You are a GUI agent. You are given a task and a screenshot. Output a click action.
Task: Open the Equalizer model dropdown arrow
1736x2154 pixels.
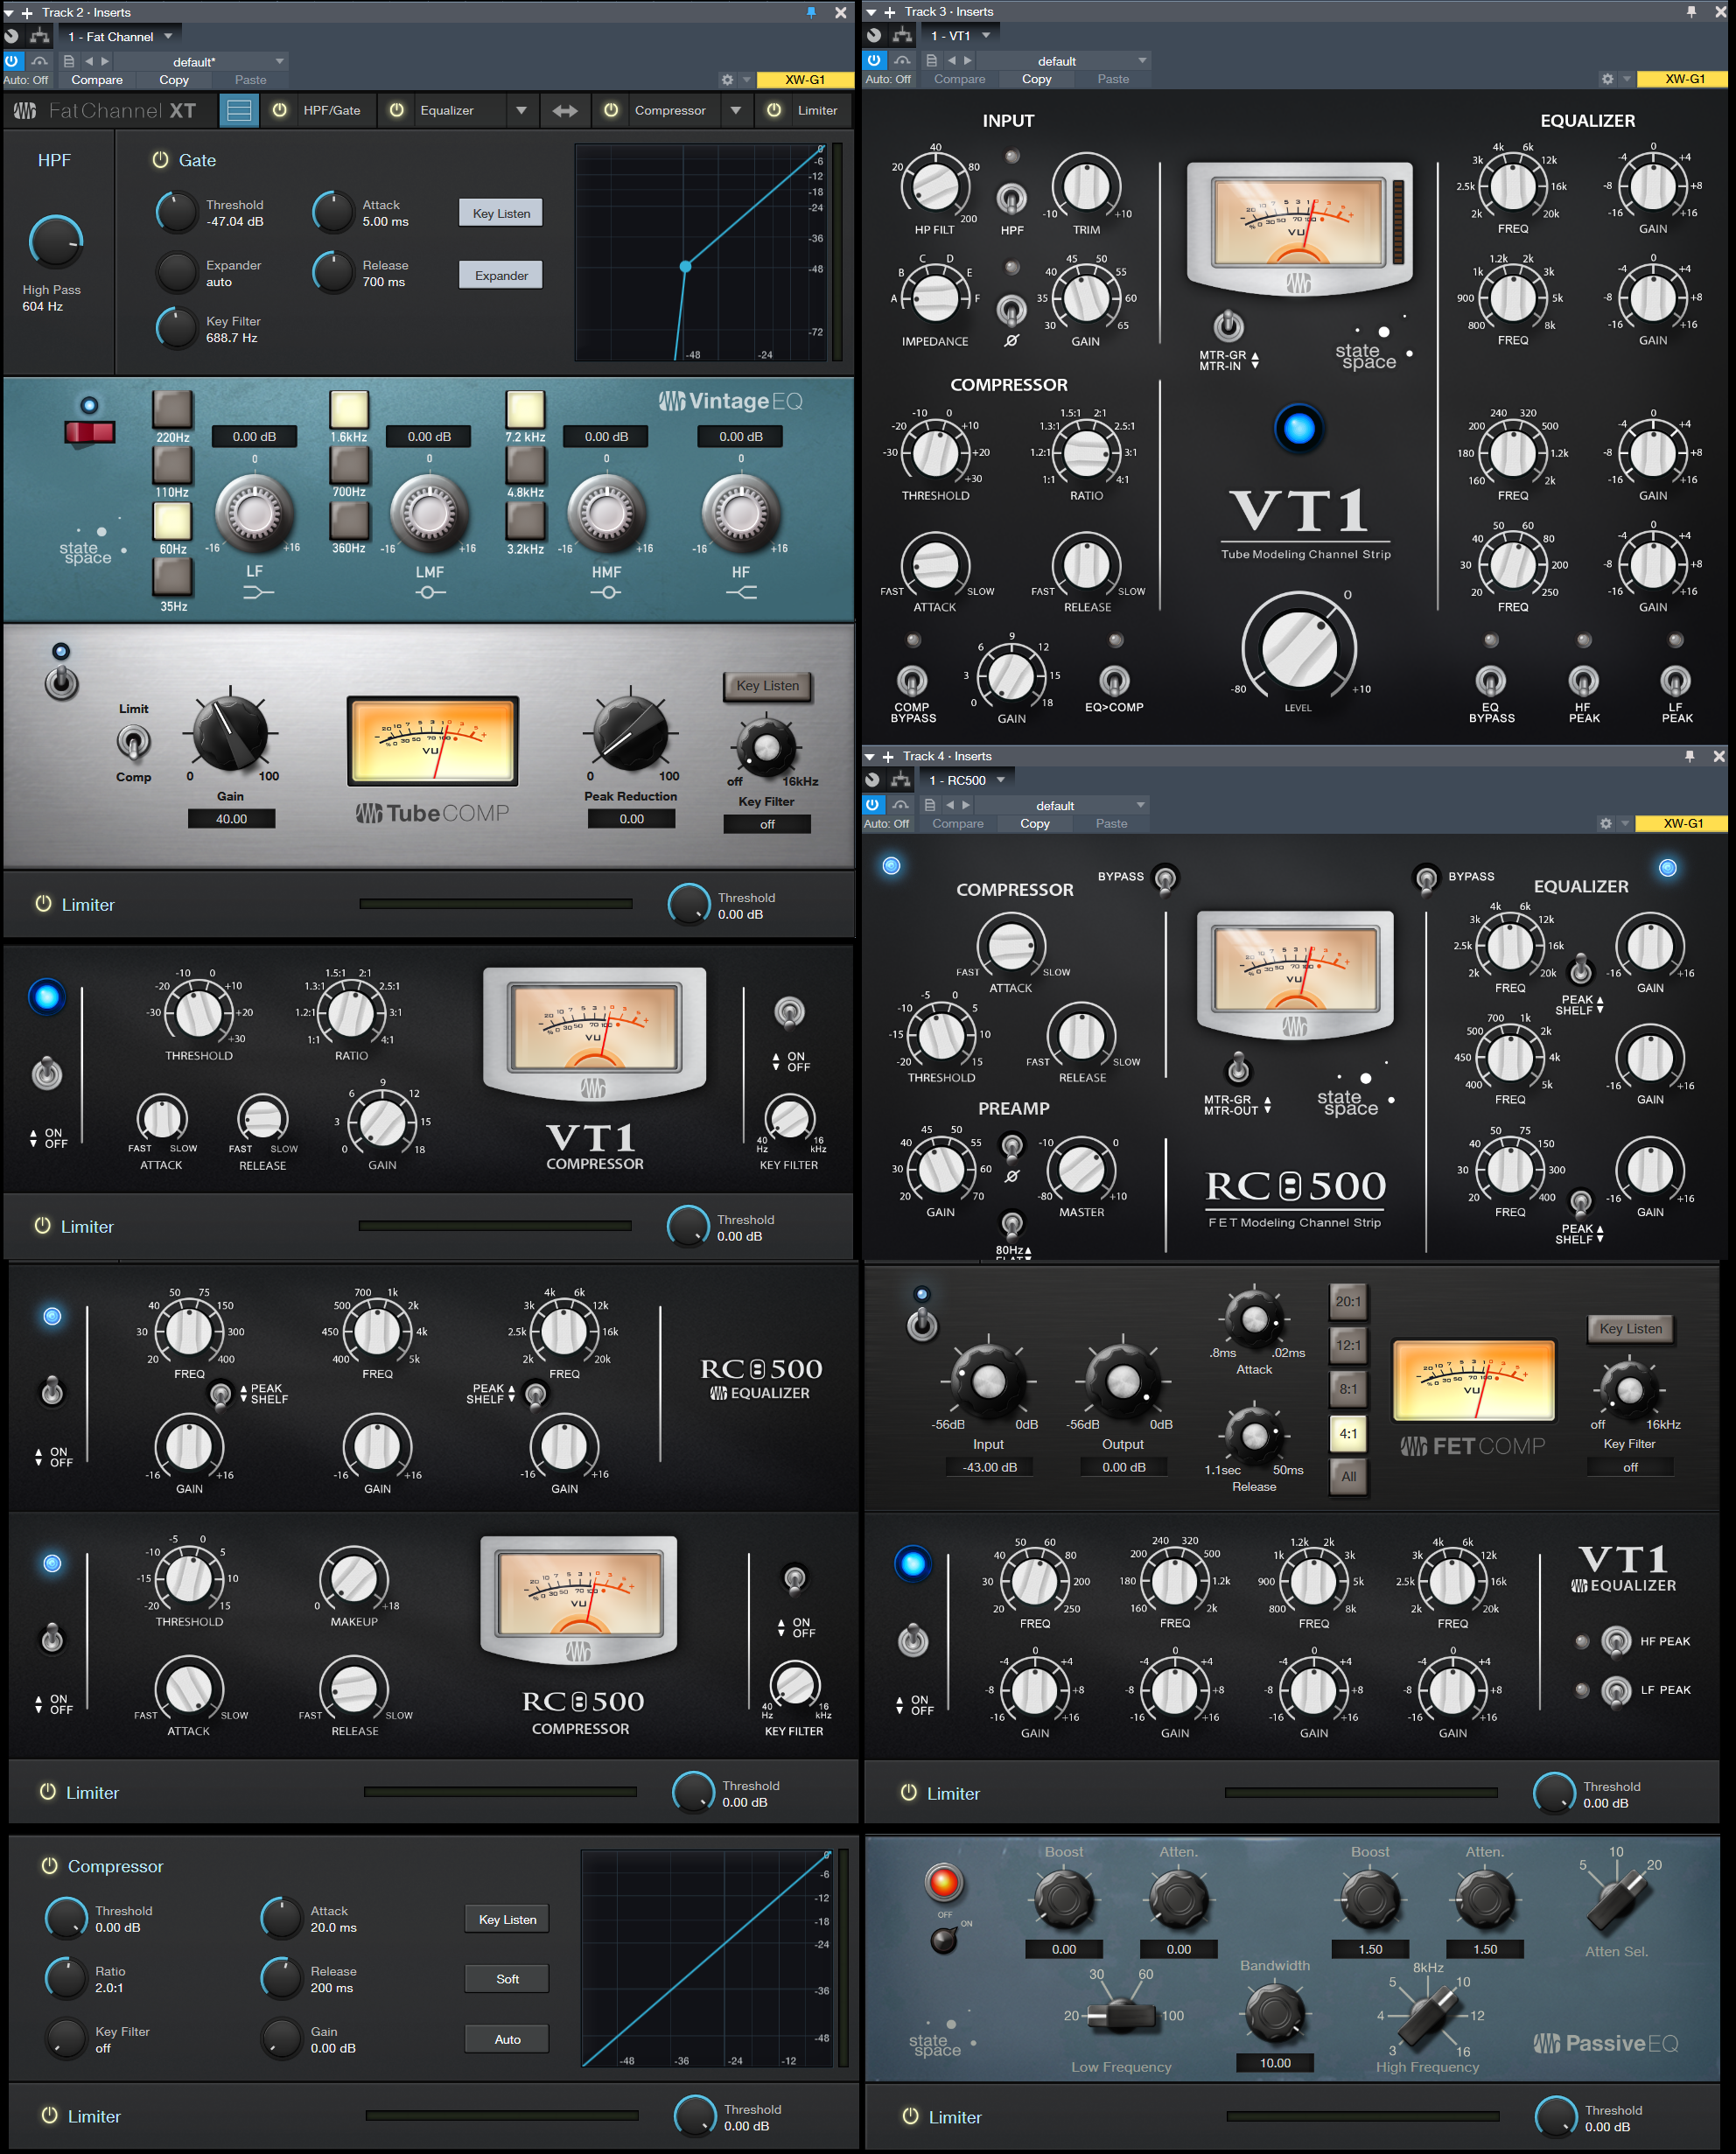coord(521,110)
